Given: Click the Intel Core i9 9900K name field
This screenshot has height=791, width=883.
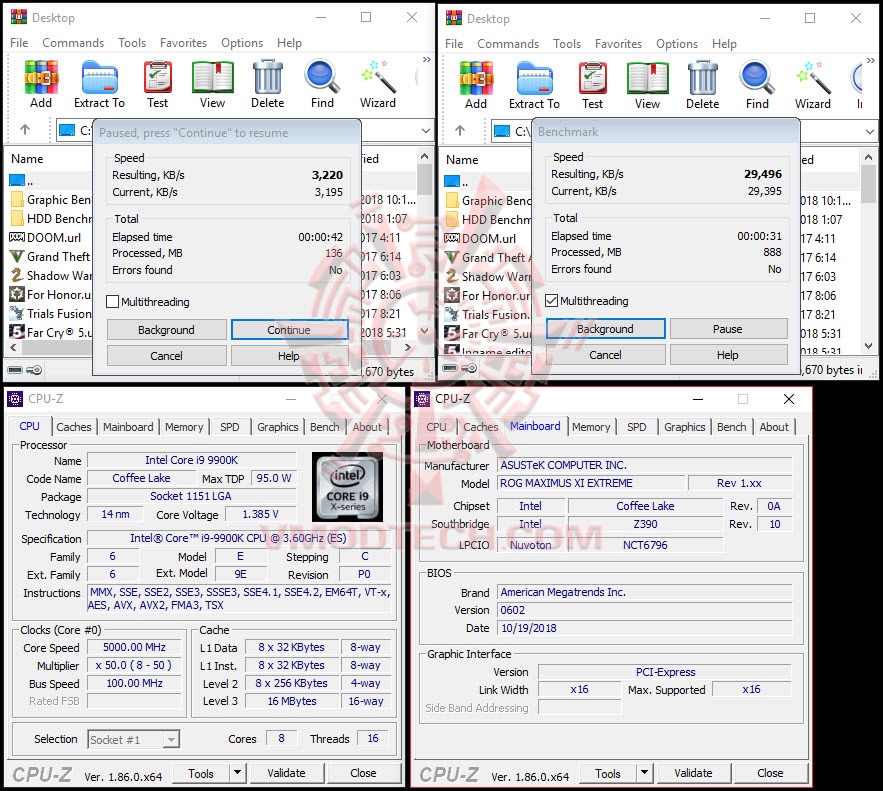Looking at the screenshot, I should tap(191, 460).
